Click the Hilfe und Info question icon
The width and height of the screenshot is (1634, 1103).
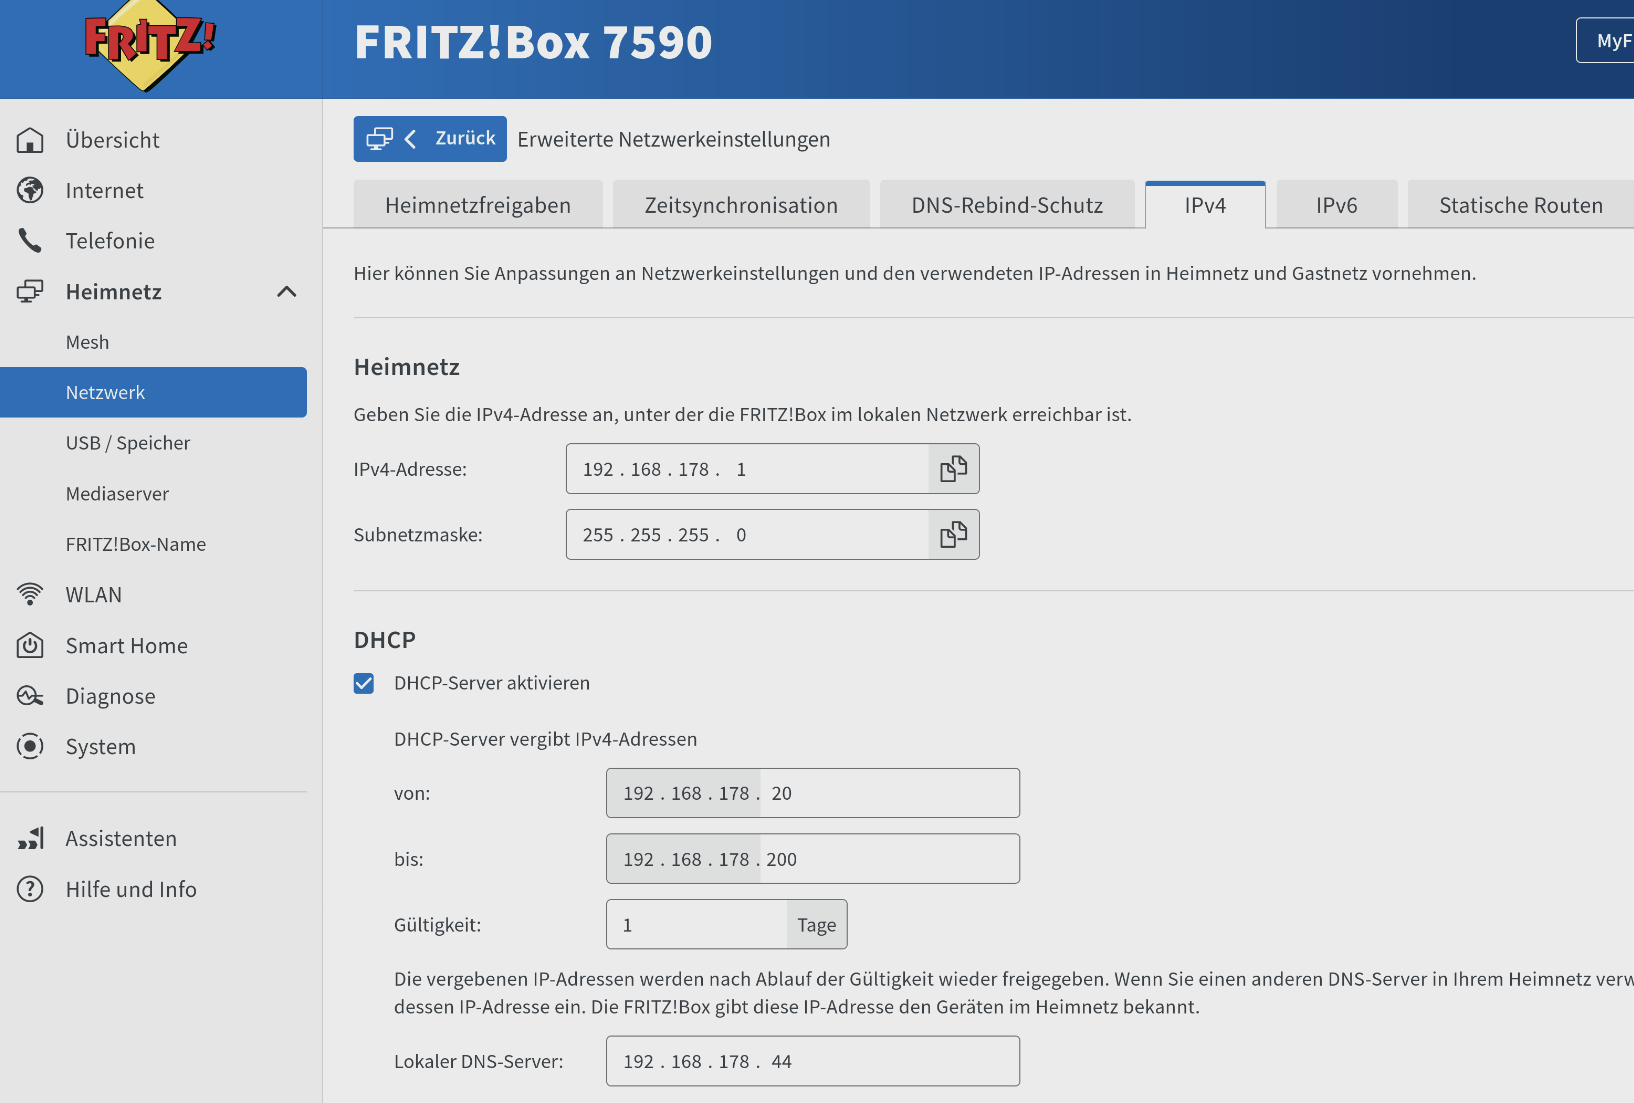point(30,889)
